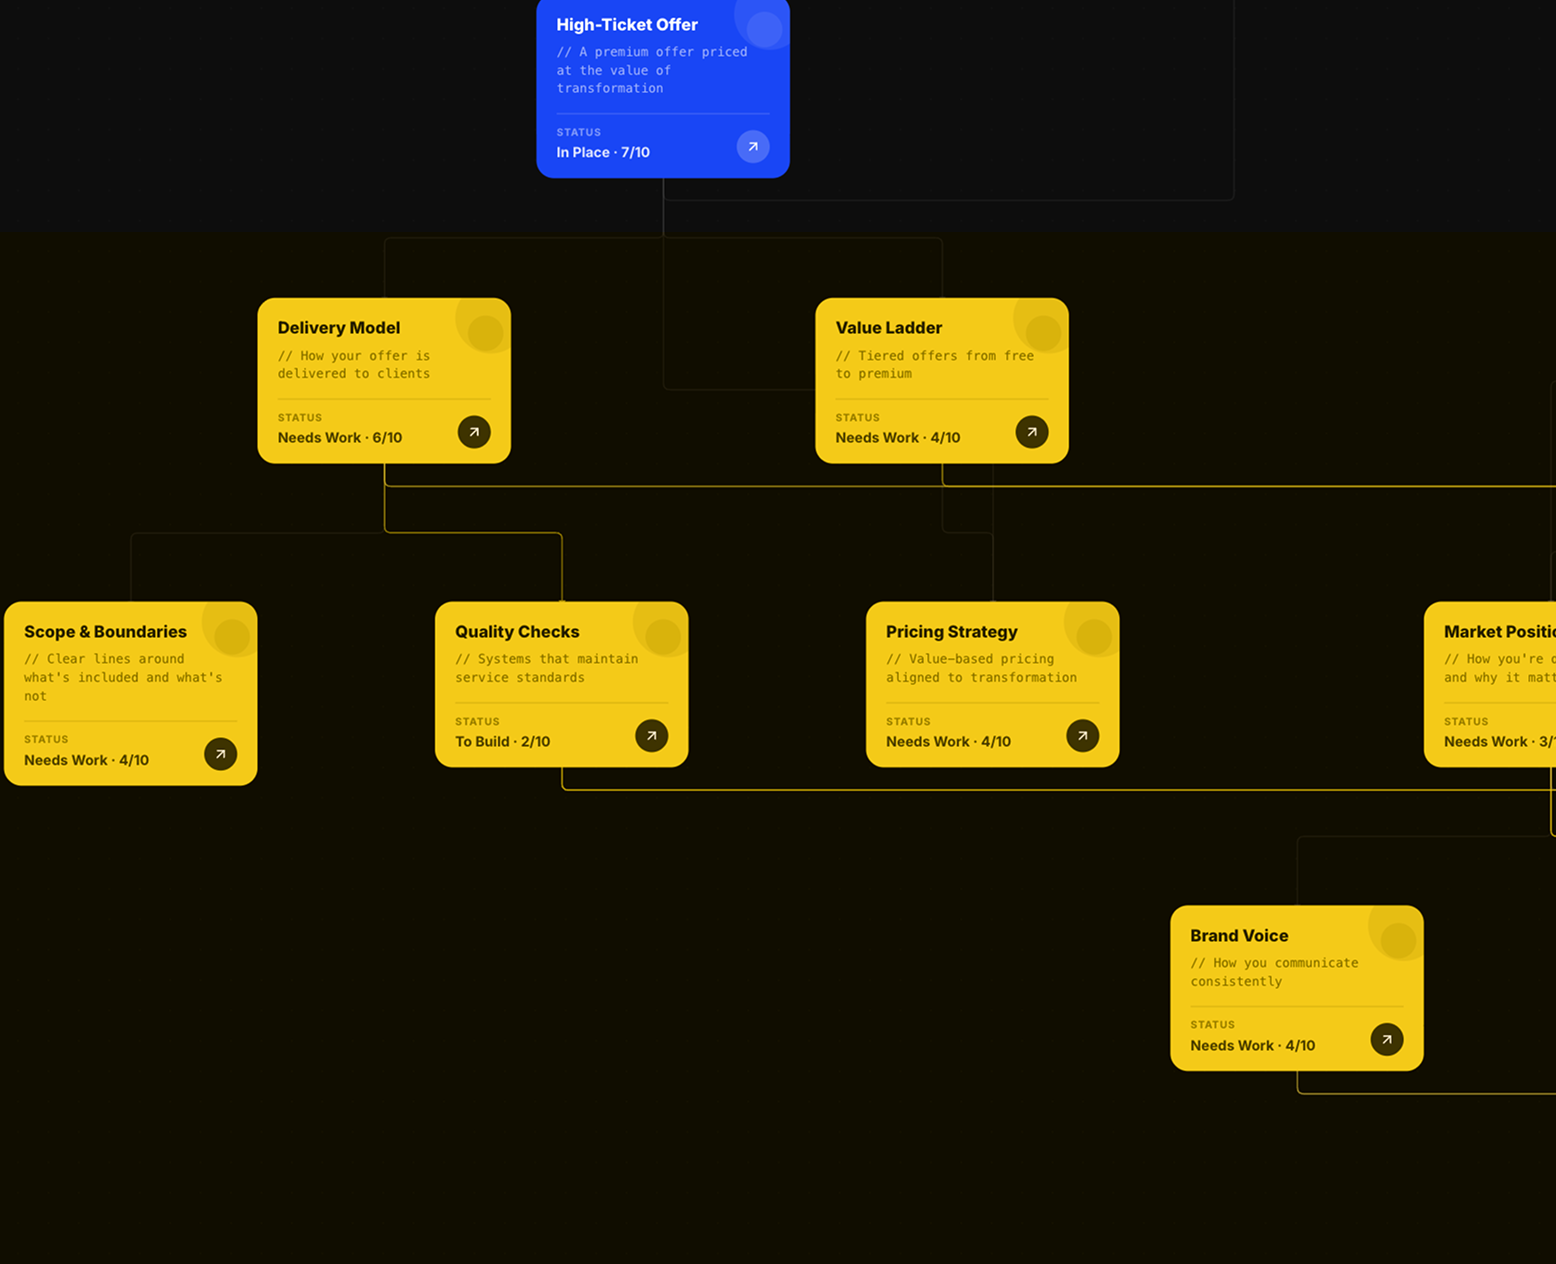1556x1264 pixels.
Task: Click 'To Build · 2/10' status text
Action: point(503,742)
